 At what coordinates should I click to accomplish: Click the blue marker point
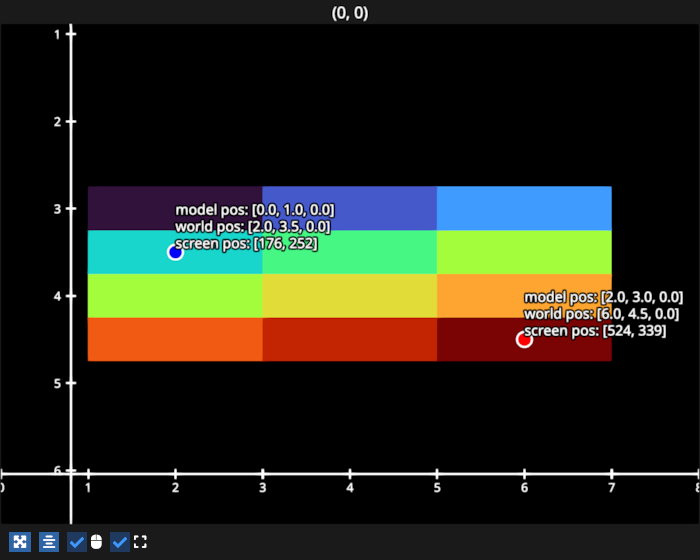coord(175,252)
